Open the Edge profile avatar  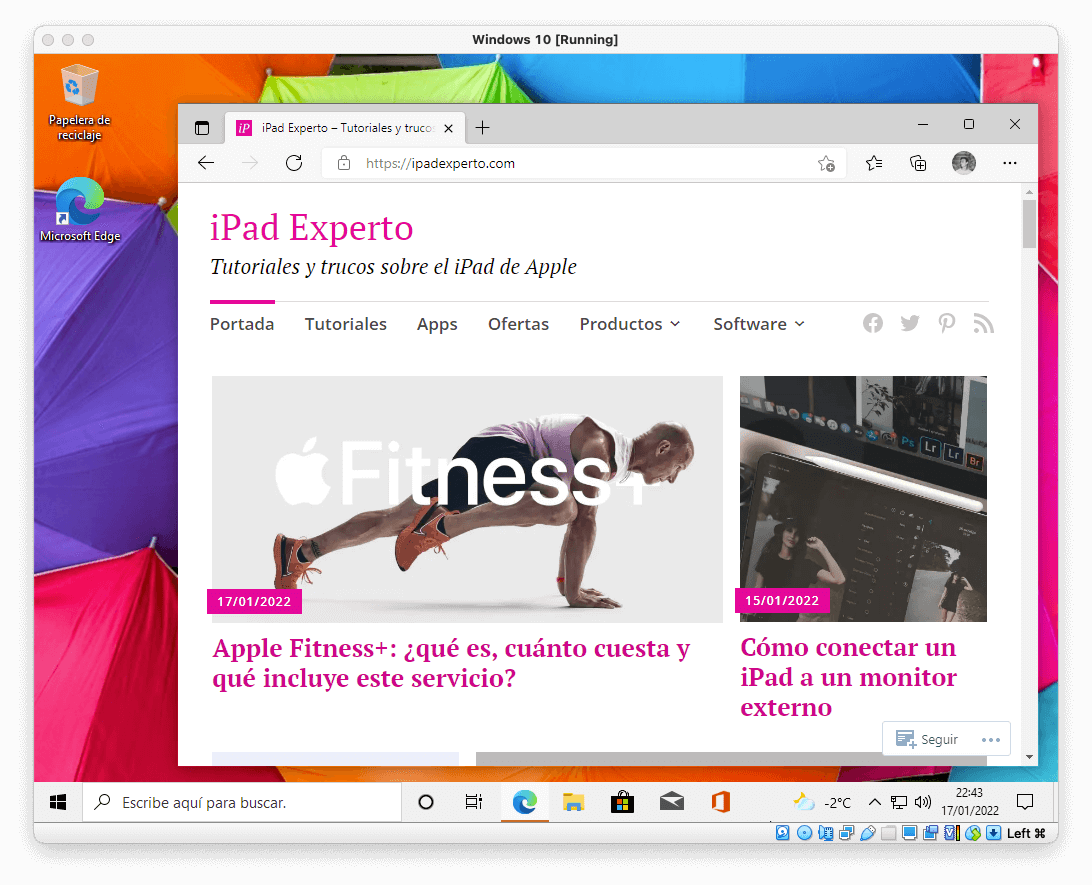tap(963, 163)
